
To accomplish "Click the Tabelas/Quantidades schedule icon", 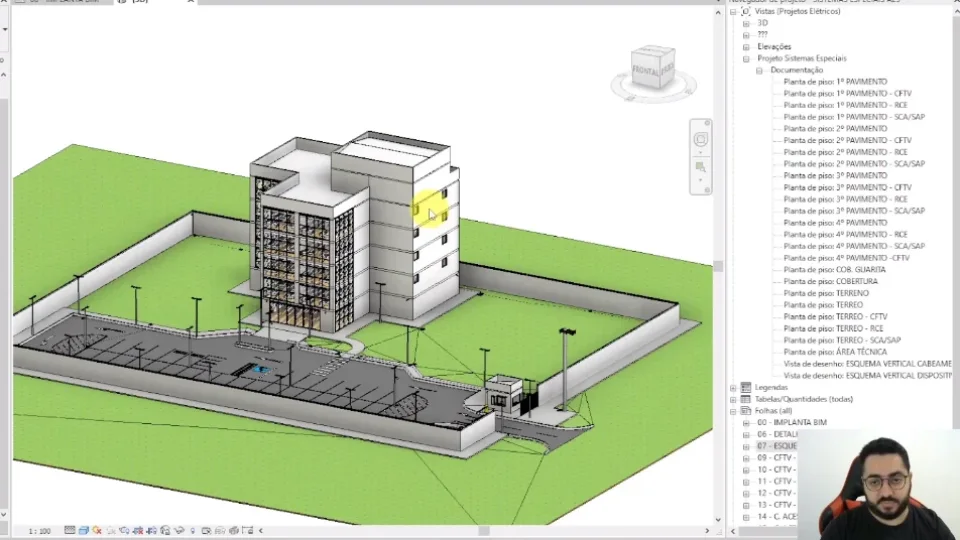I will pos(746,399).
